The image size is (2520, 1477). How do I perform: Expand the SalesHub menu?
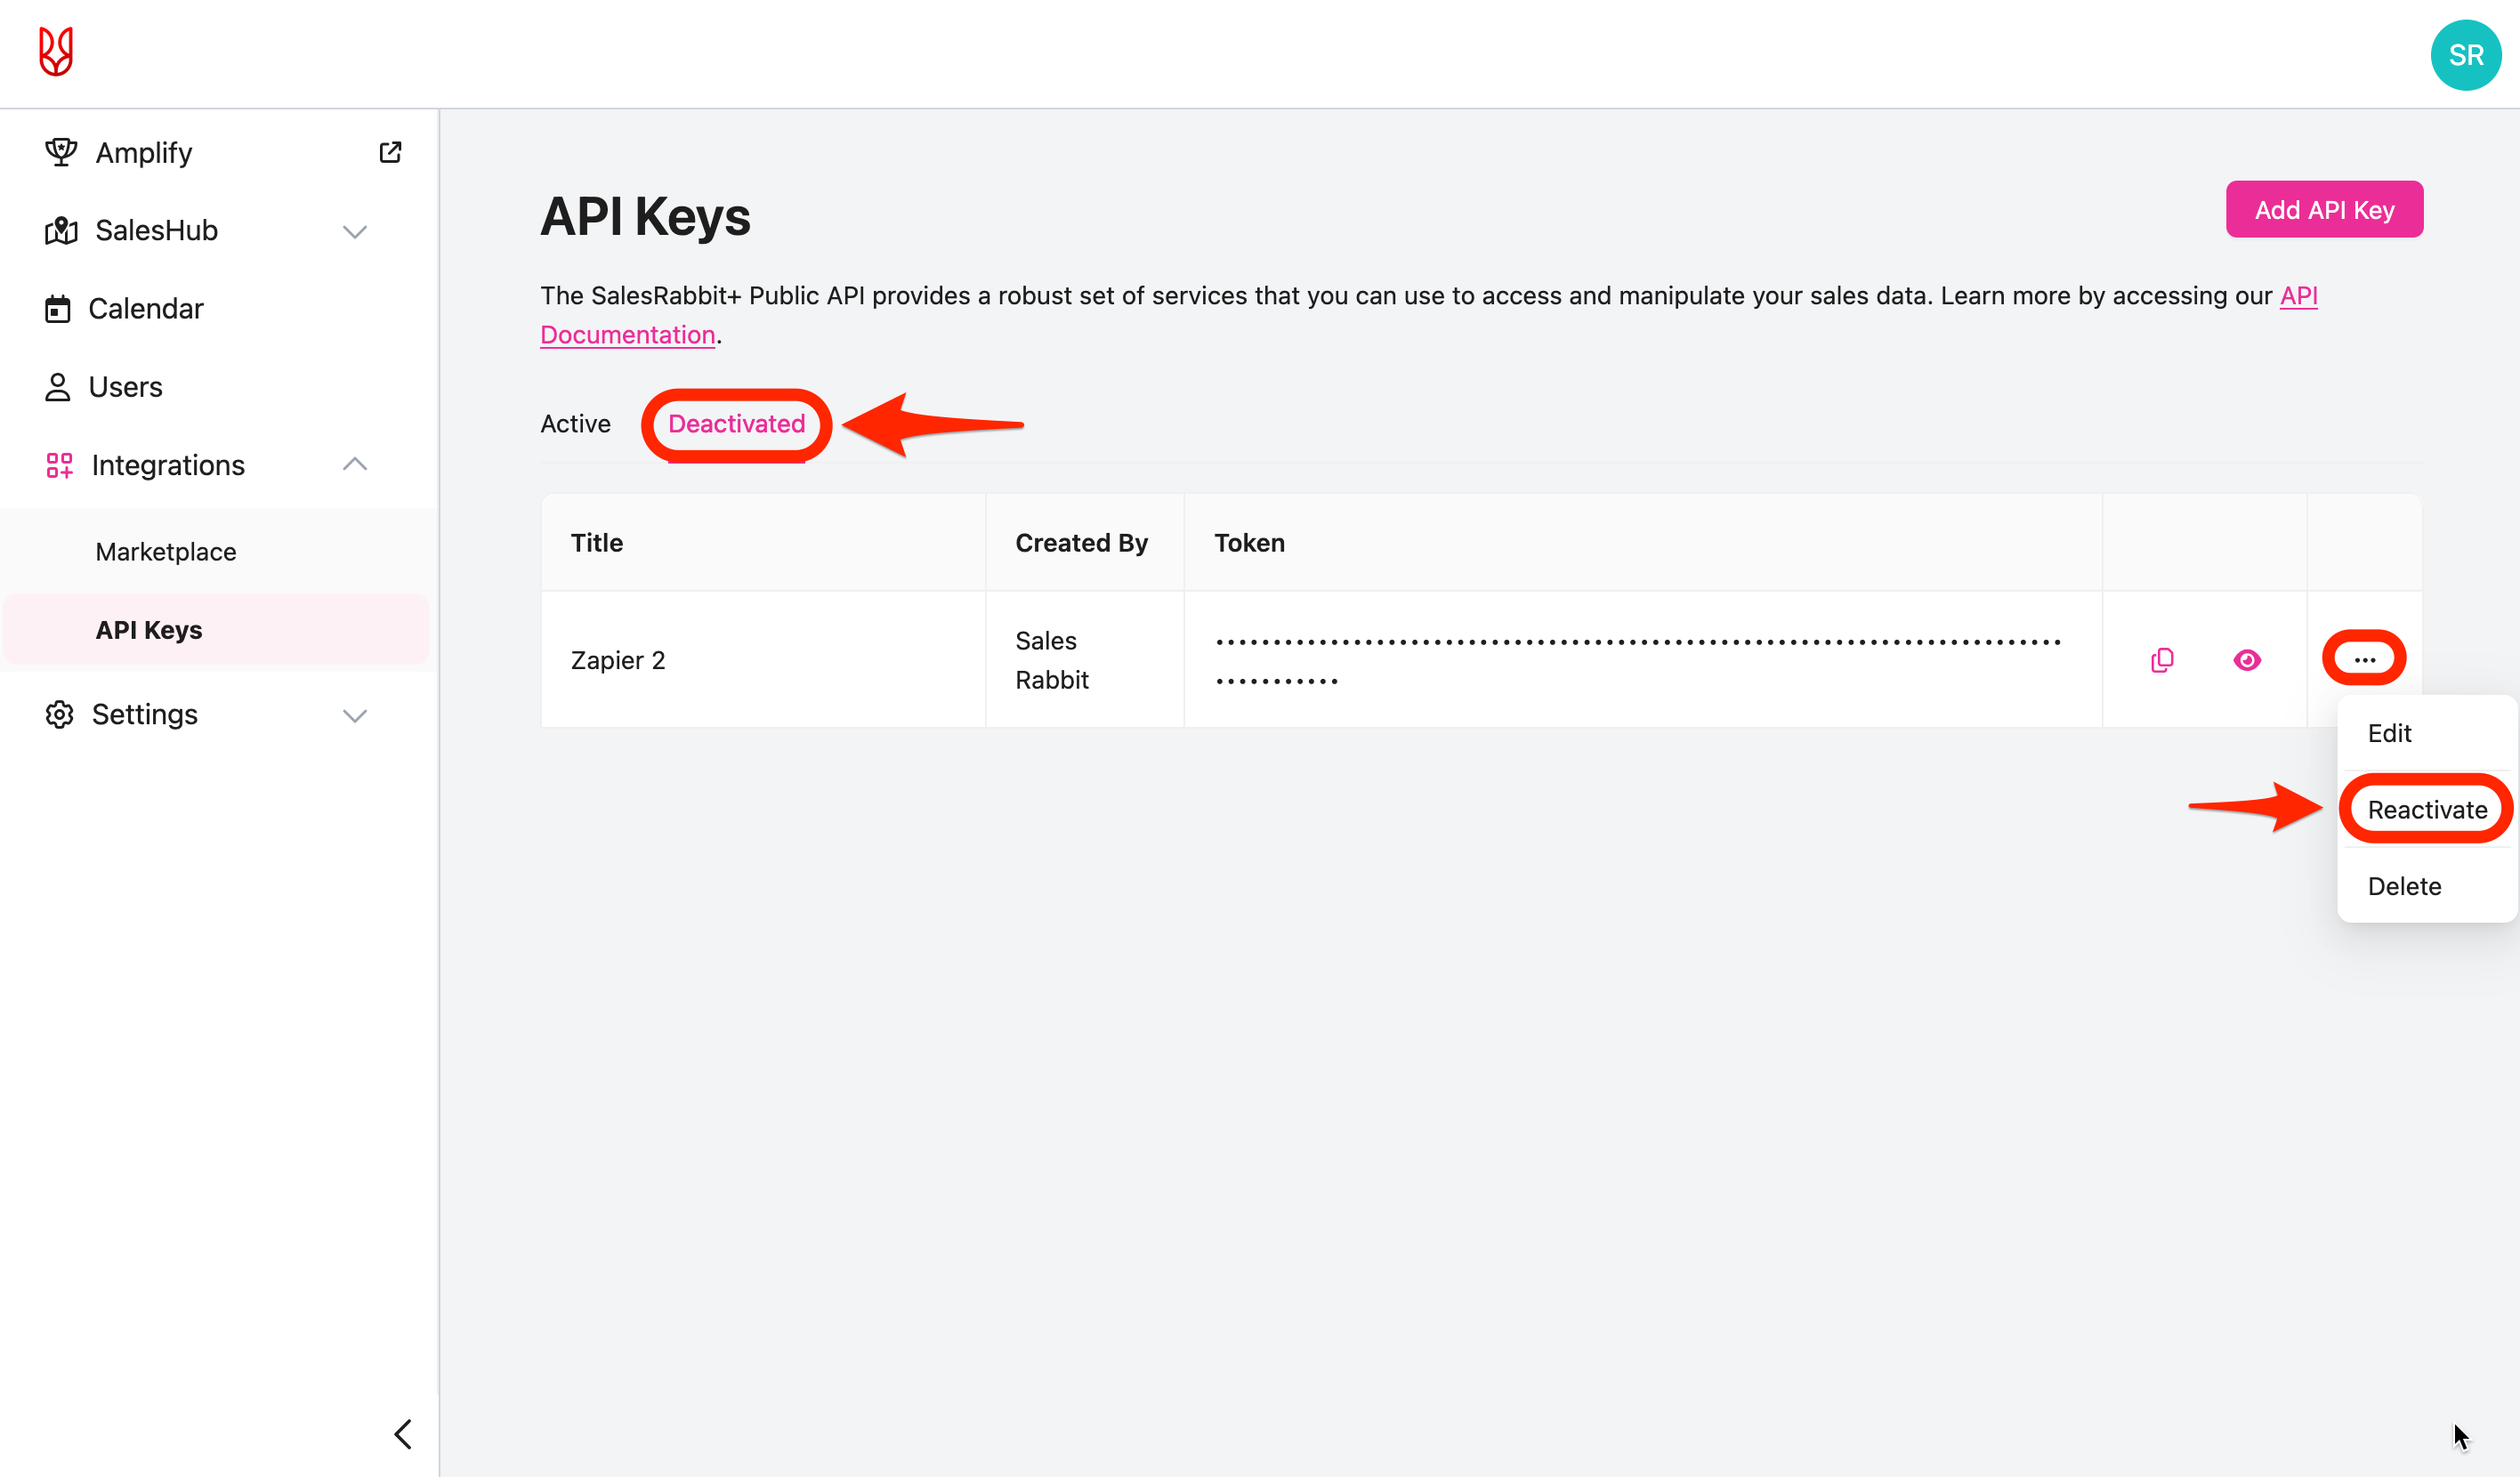[x=354, y=231]
